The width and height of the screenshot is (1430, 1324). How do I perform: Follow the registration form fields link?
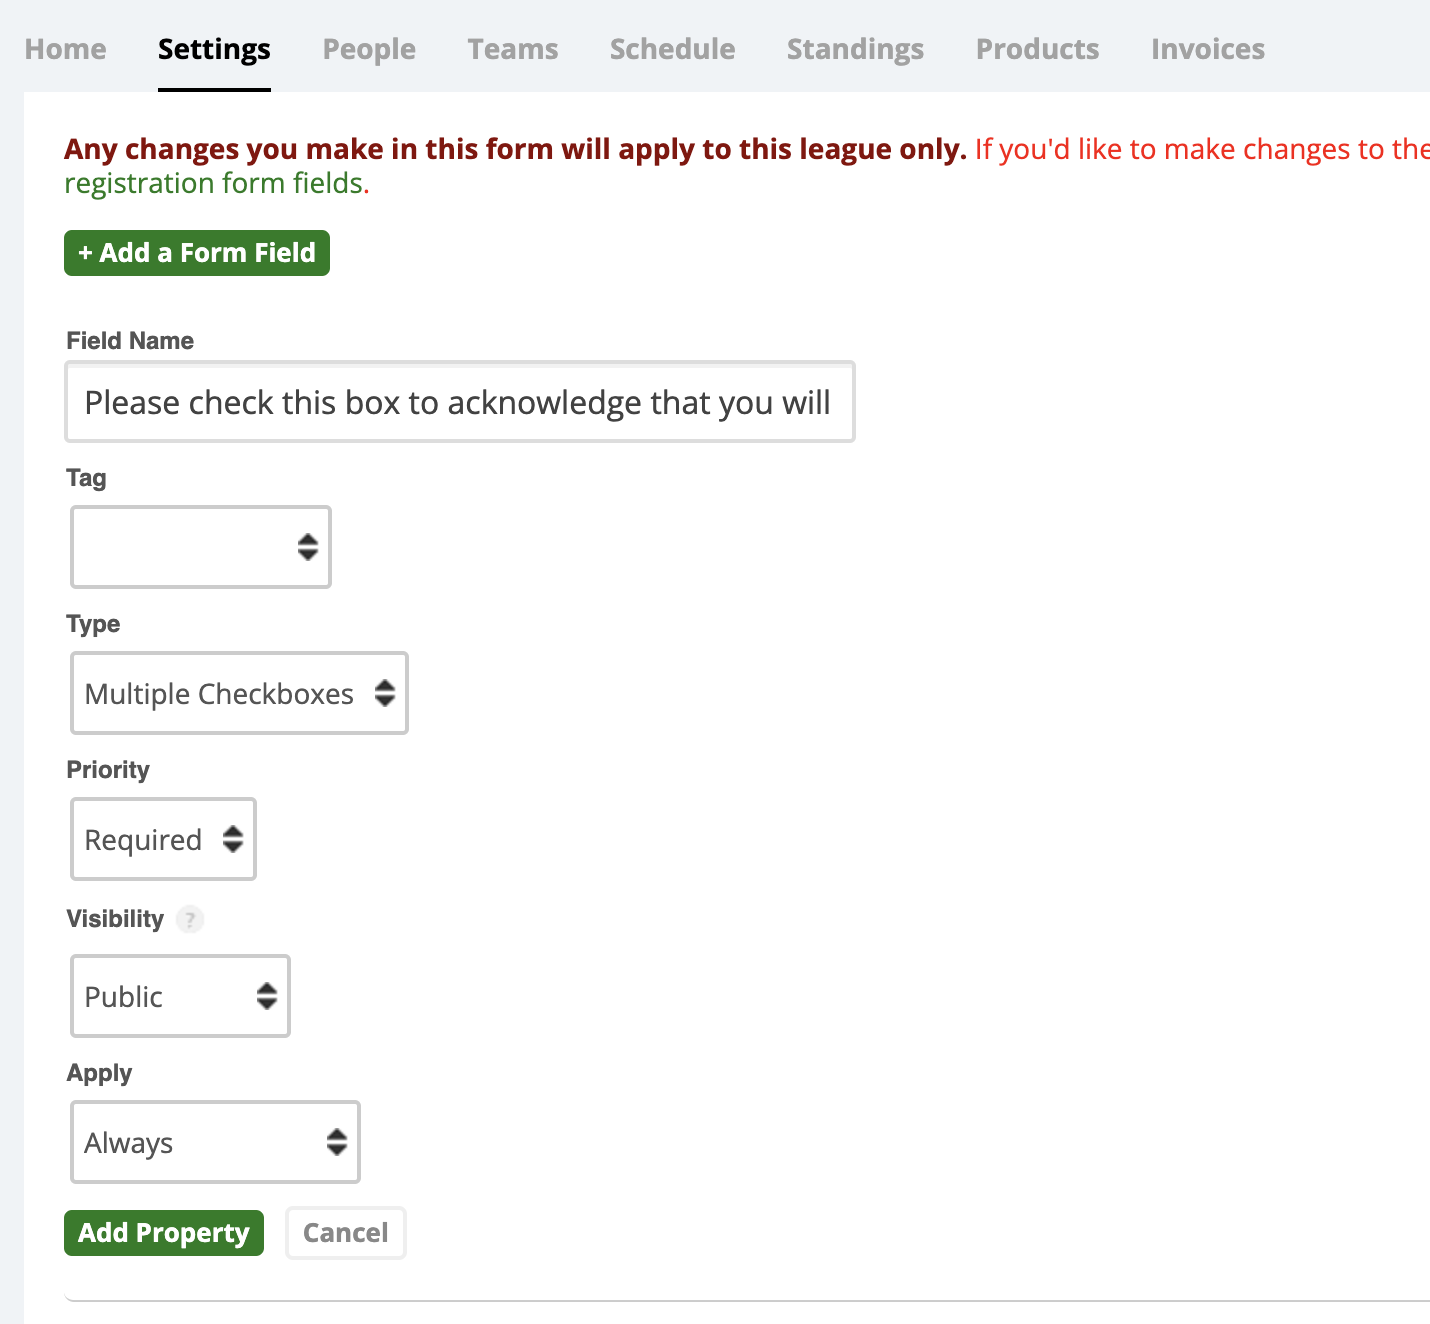pyautogui.click(x=213, y=184)
